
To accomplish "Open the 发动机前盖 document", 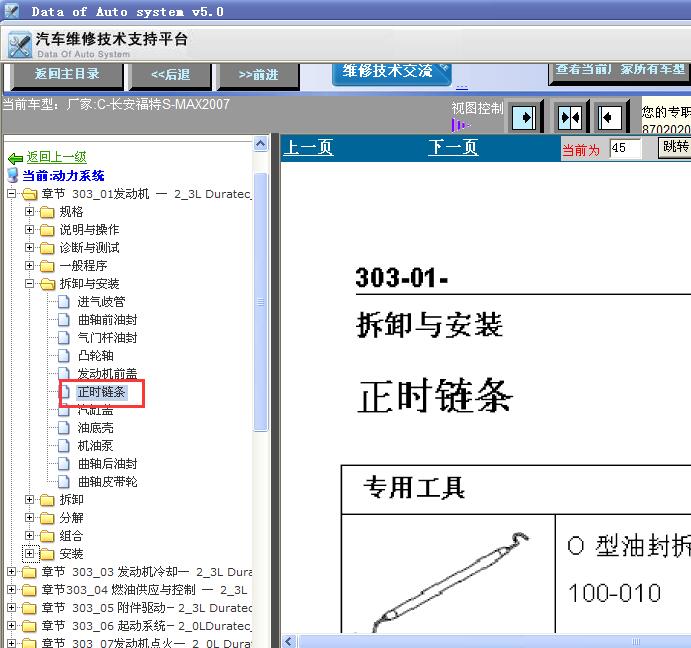I will [108, 374].
